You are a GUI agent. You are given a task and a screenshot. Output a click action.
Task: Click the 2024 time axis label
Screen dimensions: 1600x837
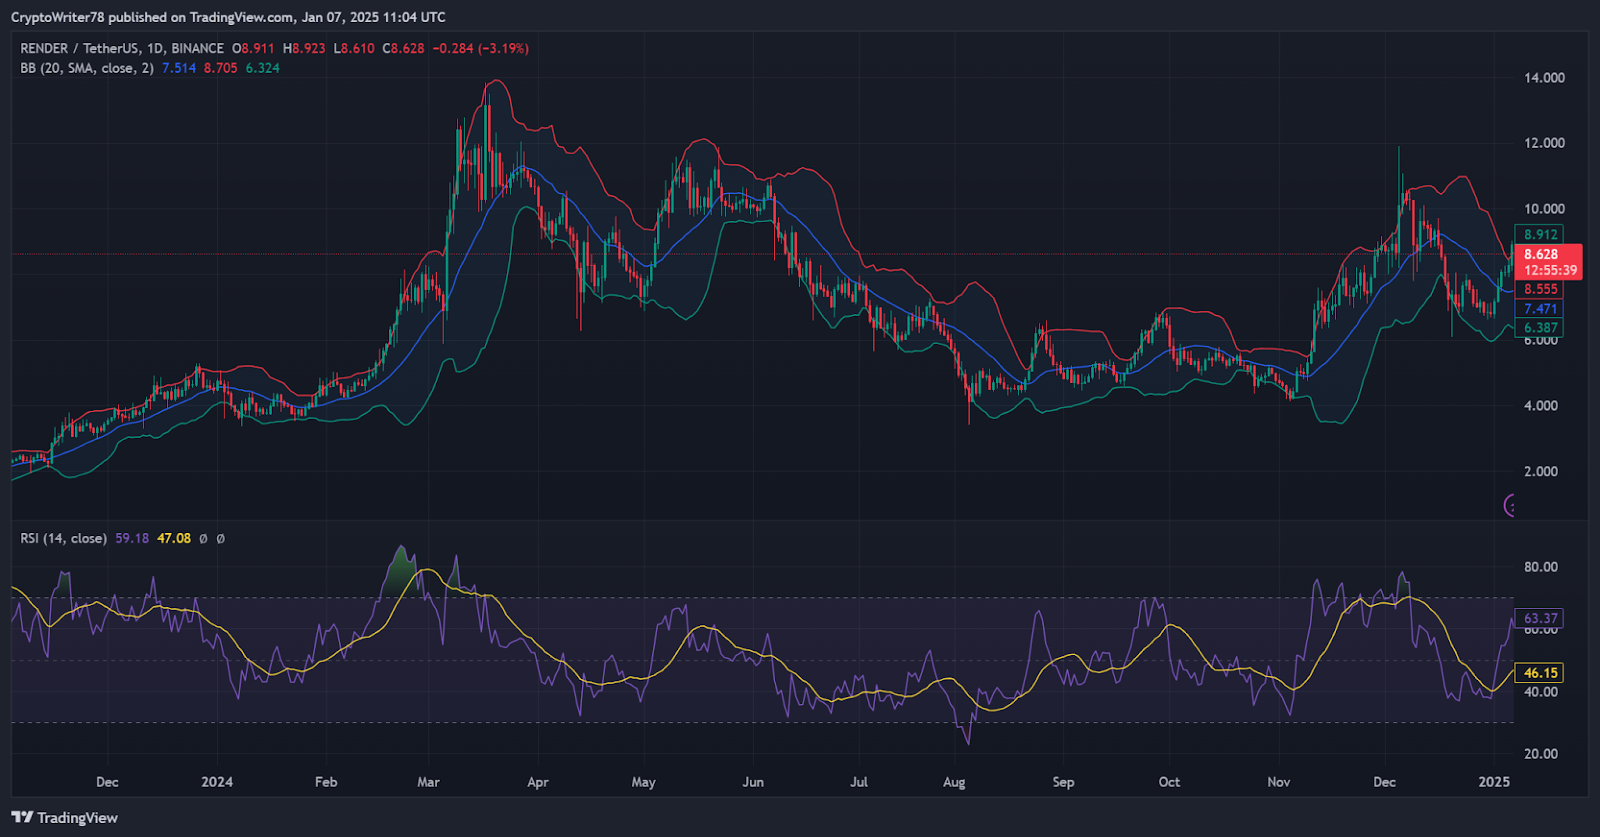[x=217, y=782]
